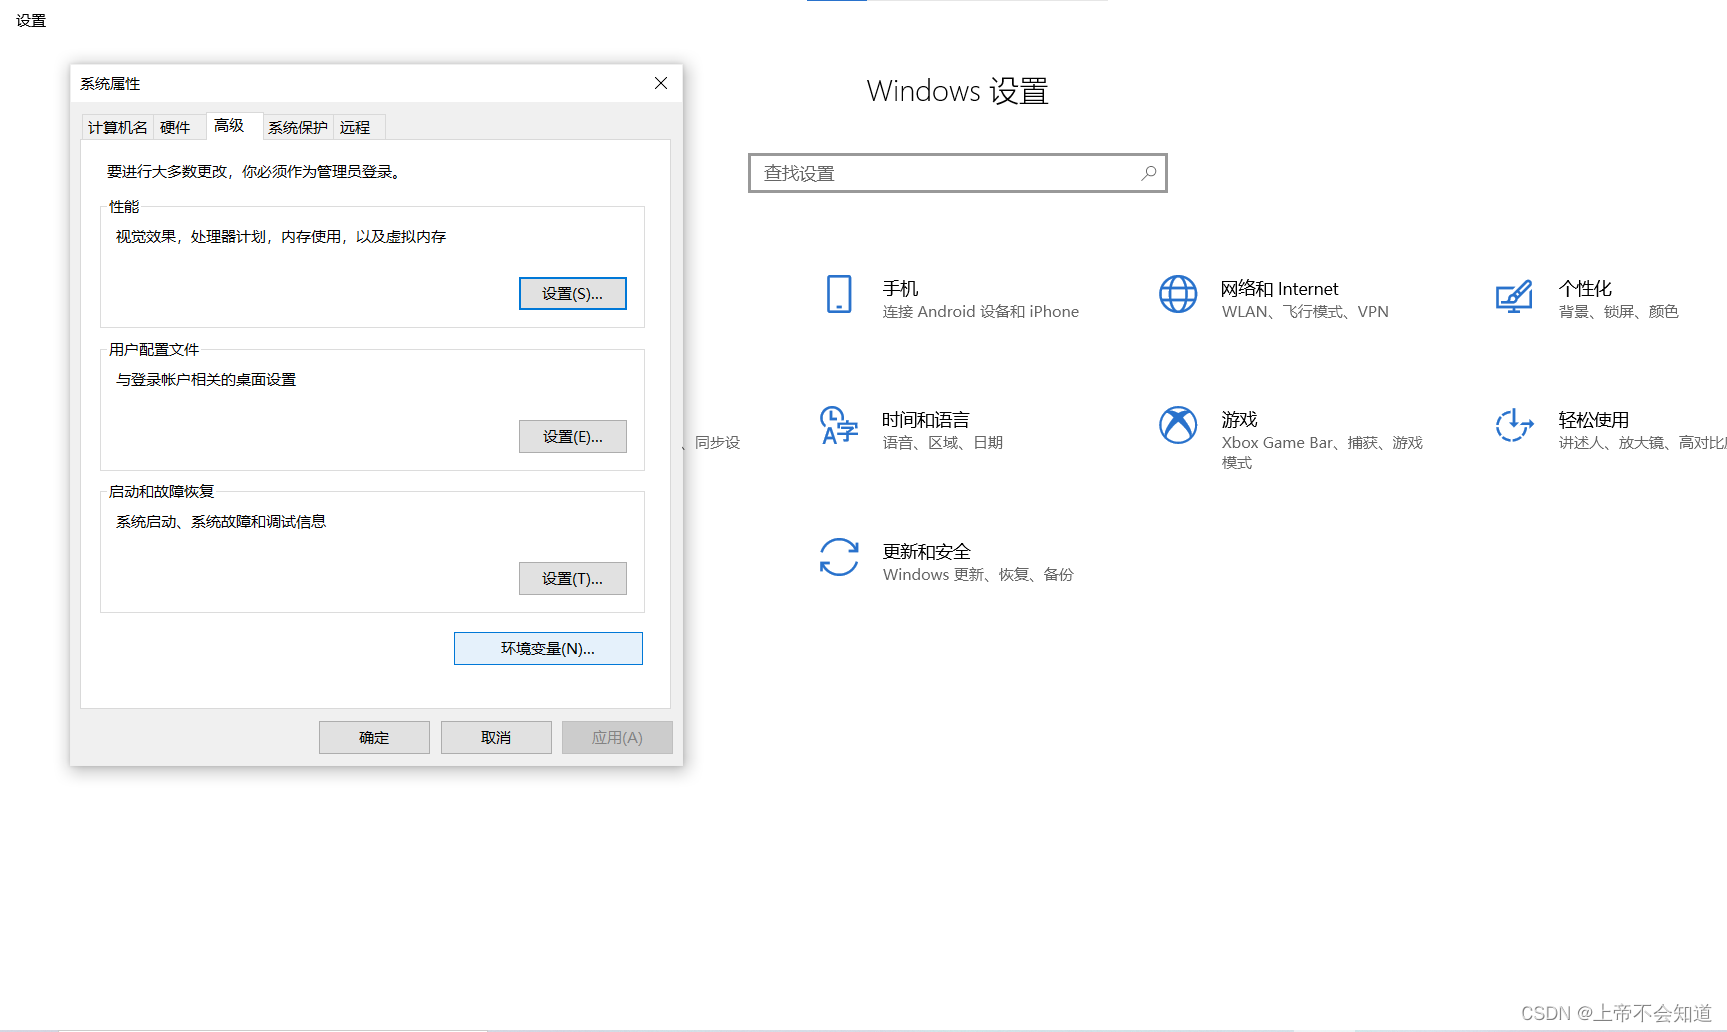The height and width of the screenshot is (1032, 1727).
Task: Click the phone icon in Windows Settings
Action: (839, 294)
